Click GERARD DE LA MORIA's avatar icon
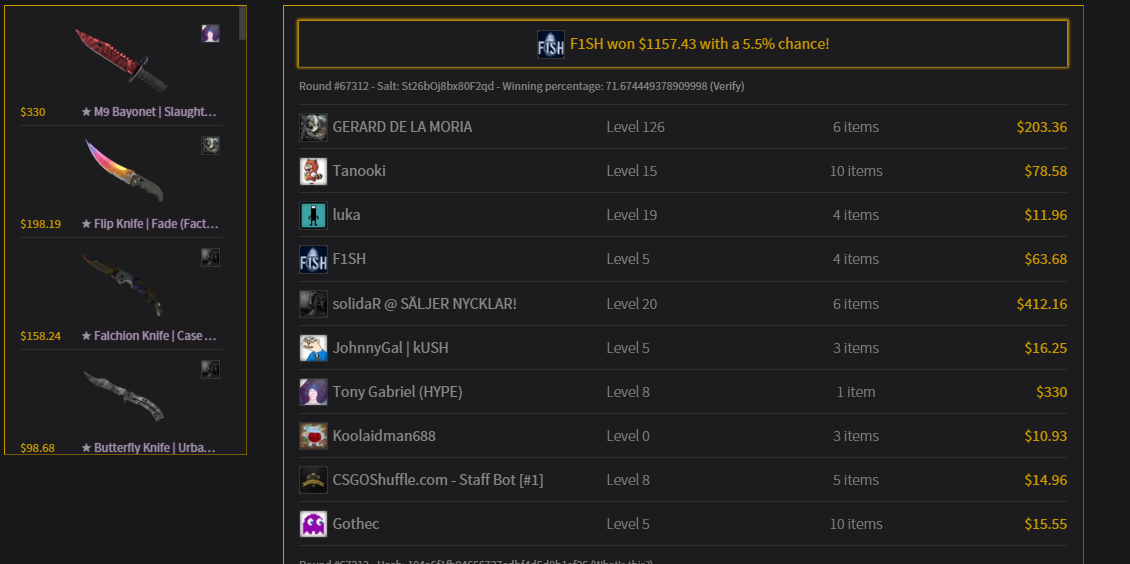This screenshot has width=1130, height=564. (x=313, y=127)
